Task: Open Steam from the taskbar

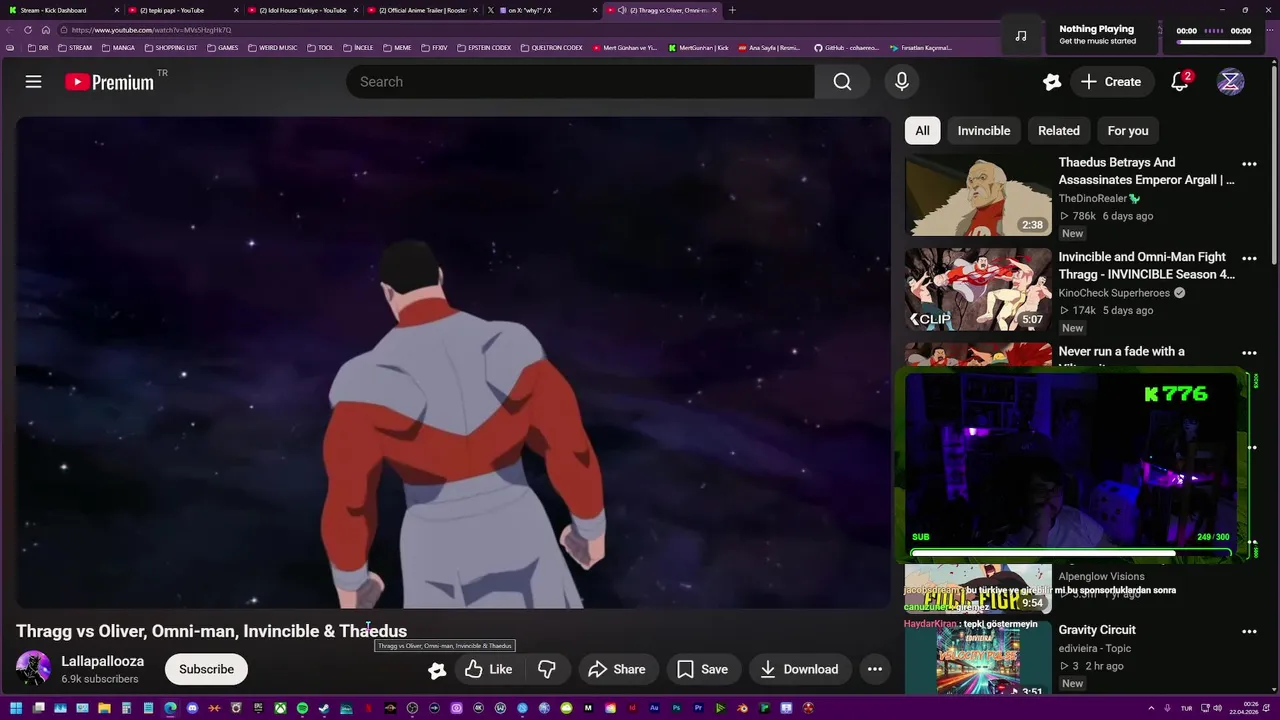Action: coord(324,709)
